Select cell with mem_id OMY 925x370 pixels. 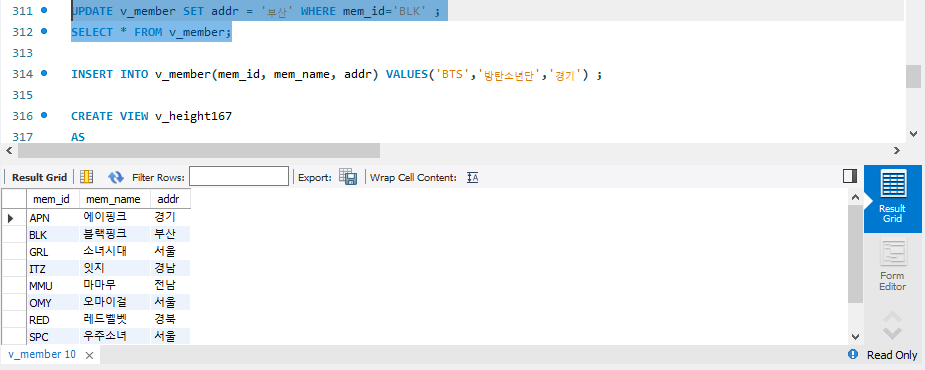(x=53, y=303)
